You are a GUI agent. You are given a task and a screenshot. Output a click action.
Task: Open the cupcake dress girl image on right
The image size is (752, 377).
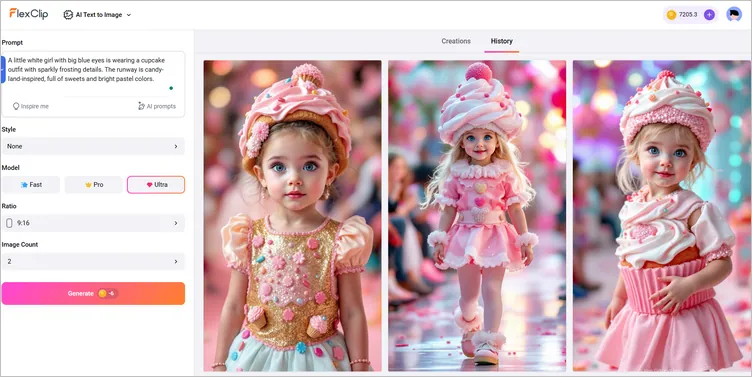[x=662, y=216]
